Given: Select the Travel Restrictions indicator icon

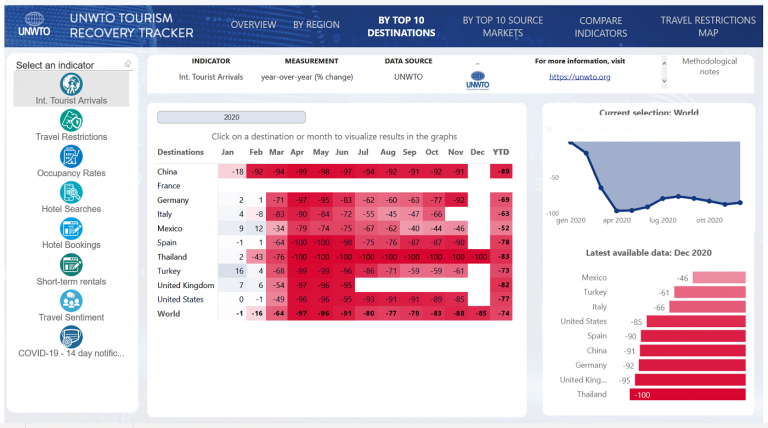Looking at the screenshot, I should (x=71, y=120).
